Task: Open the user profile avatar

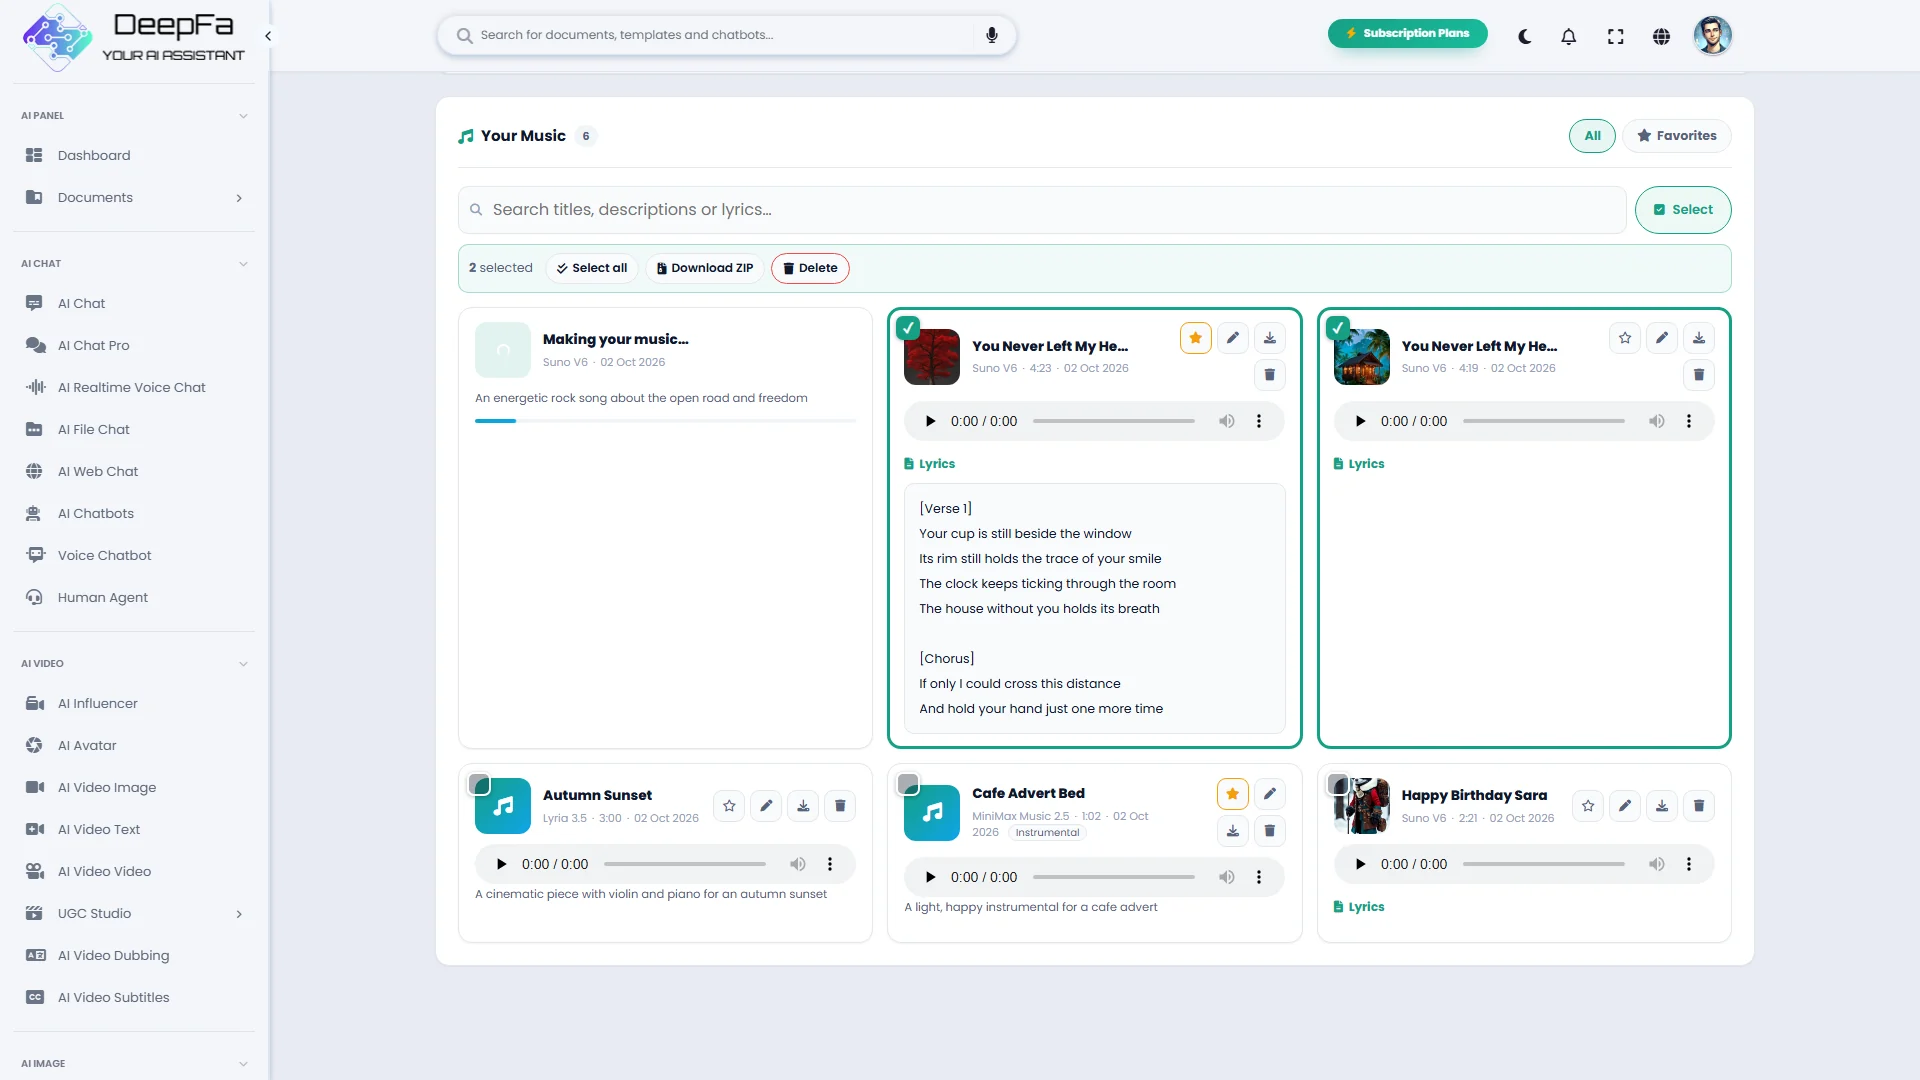Action: point(1712,36)
